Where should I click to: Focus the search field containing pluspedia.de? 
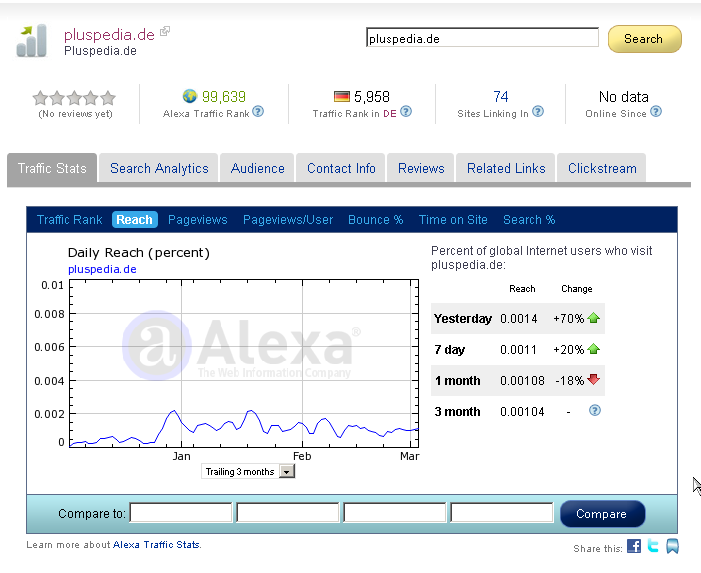point(482,38)
